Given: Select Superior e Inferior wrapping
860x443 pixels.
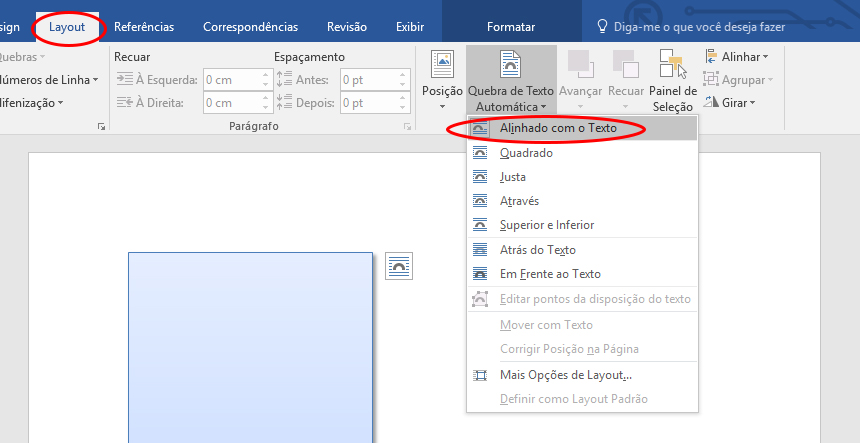Looking at the screenshot, I should click(x=582, y=225).
